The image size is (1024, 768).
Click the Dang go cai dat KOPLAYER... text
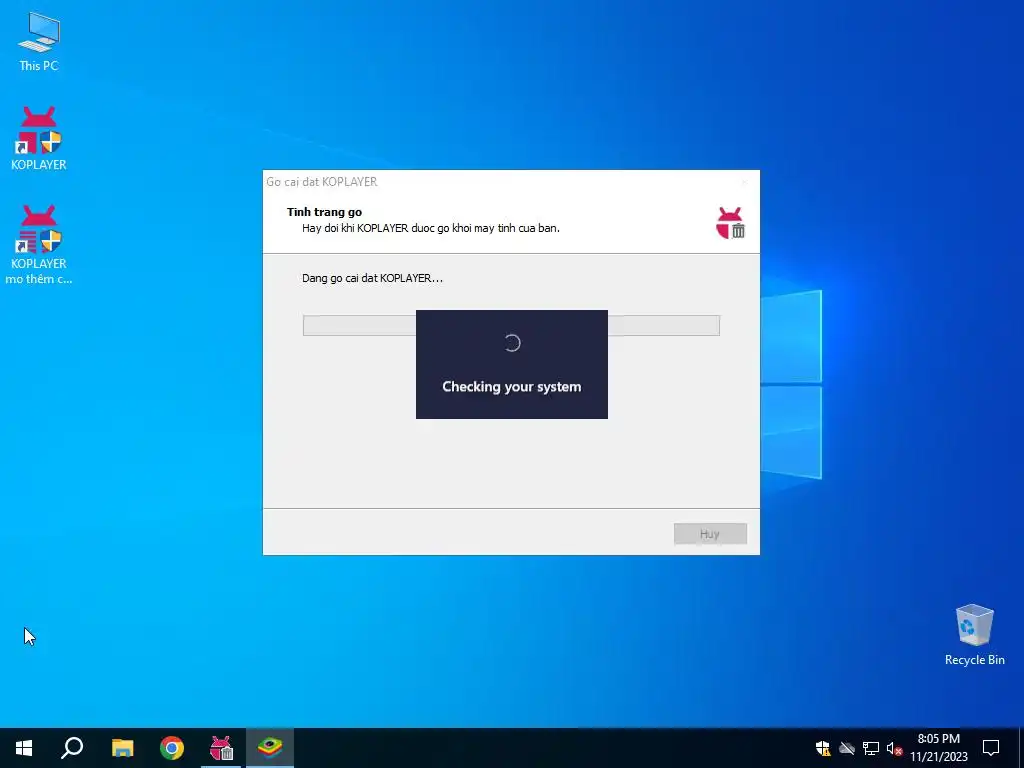coord(372,278)
